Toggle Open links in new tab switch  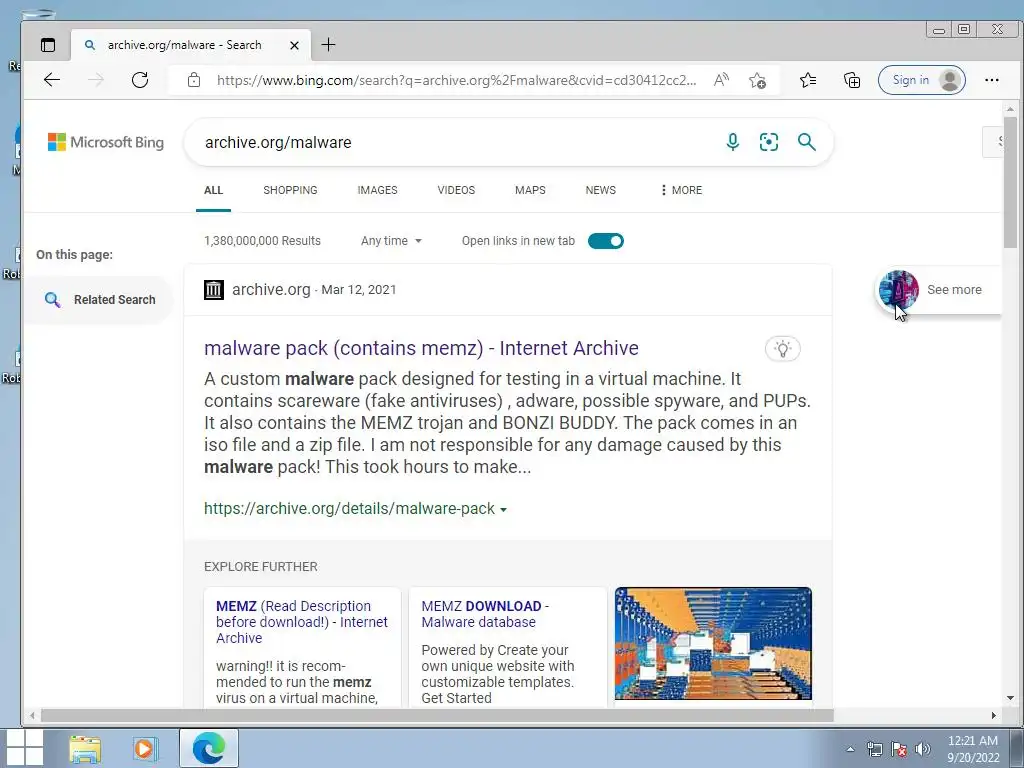(605, 241)
